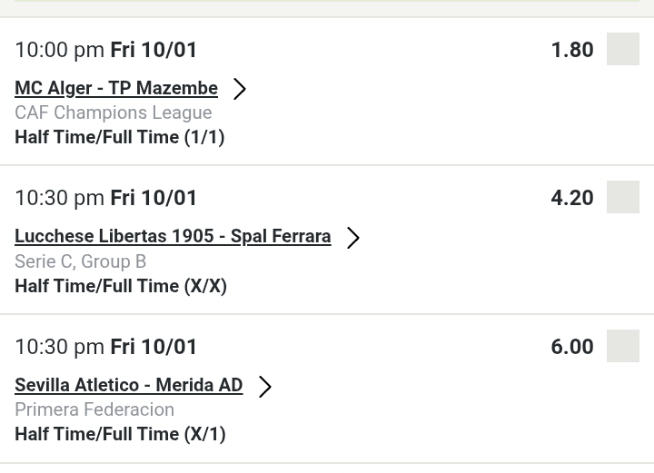The width and height of the screenshot is (654, 473).
Task: Expand arrow next to Sevilla Atletico - Merida AD
Action: (264, 387)
